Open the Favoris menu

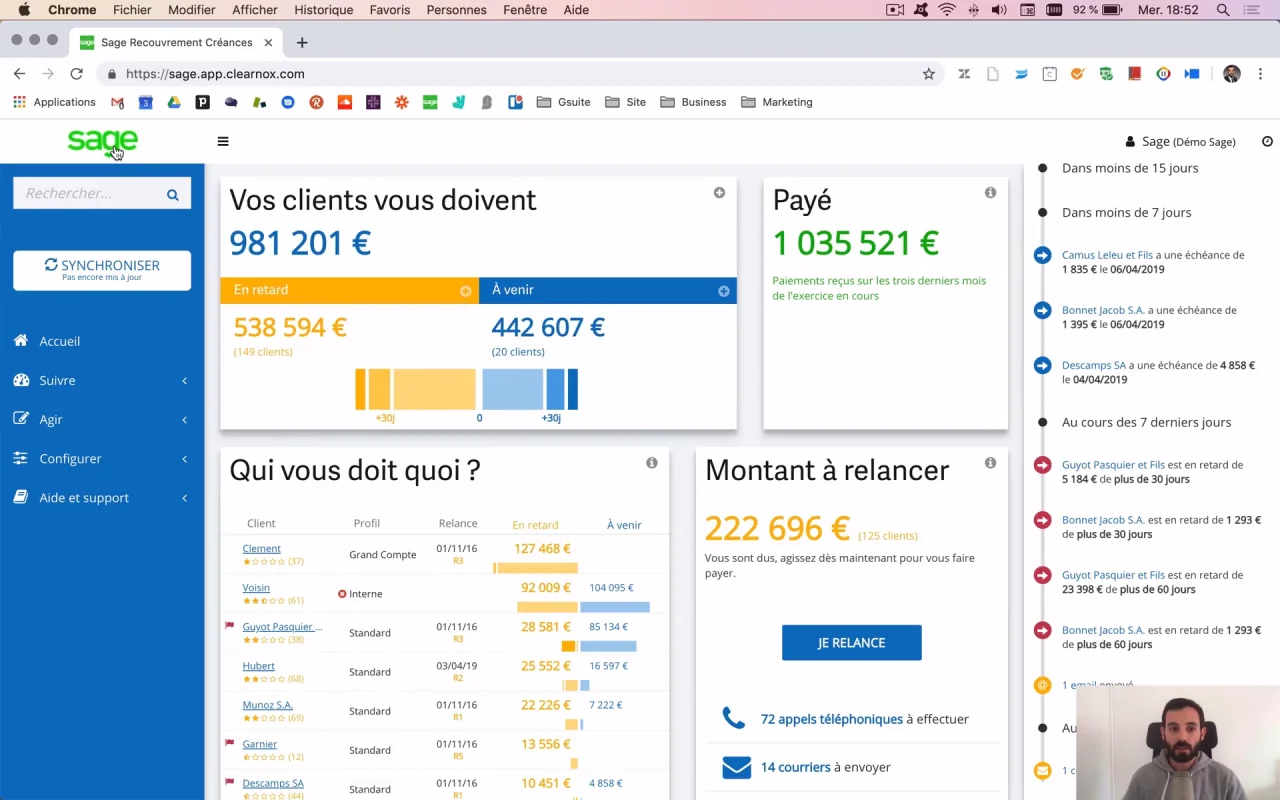(390, 10)
